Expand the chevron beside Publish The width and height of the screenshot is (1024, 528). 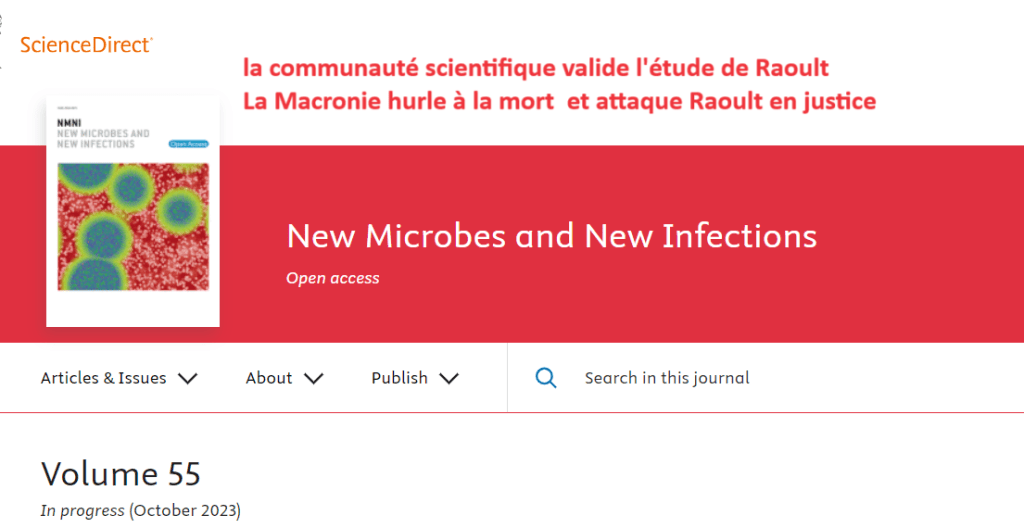pyautogui.click(x=449, y=378)
